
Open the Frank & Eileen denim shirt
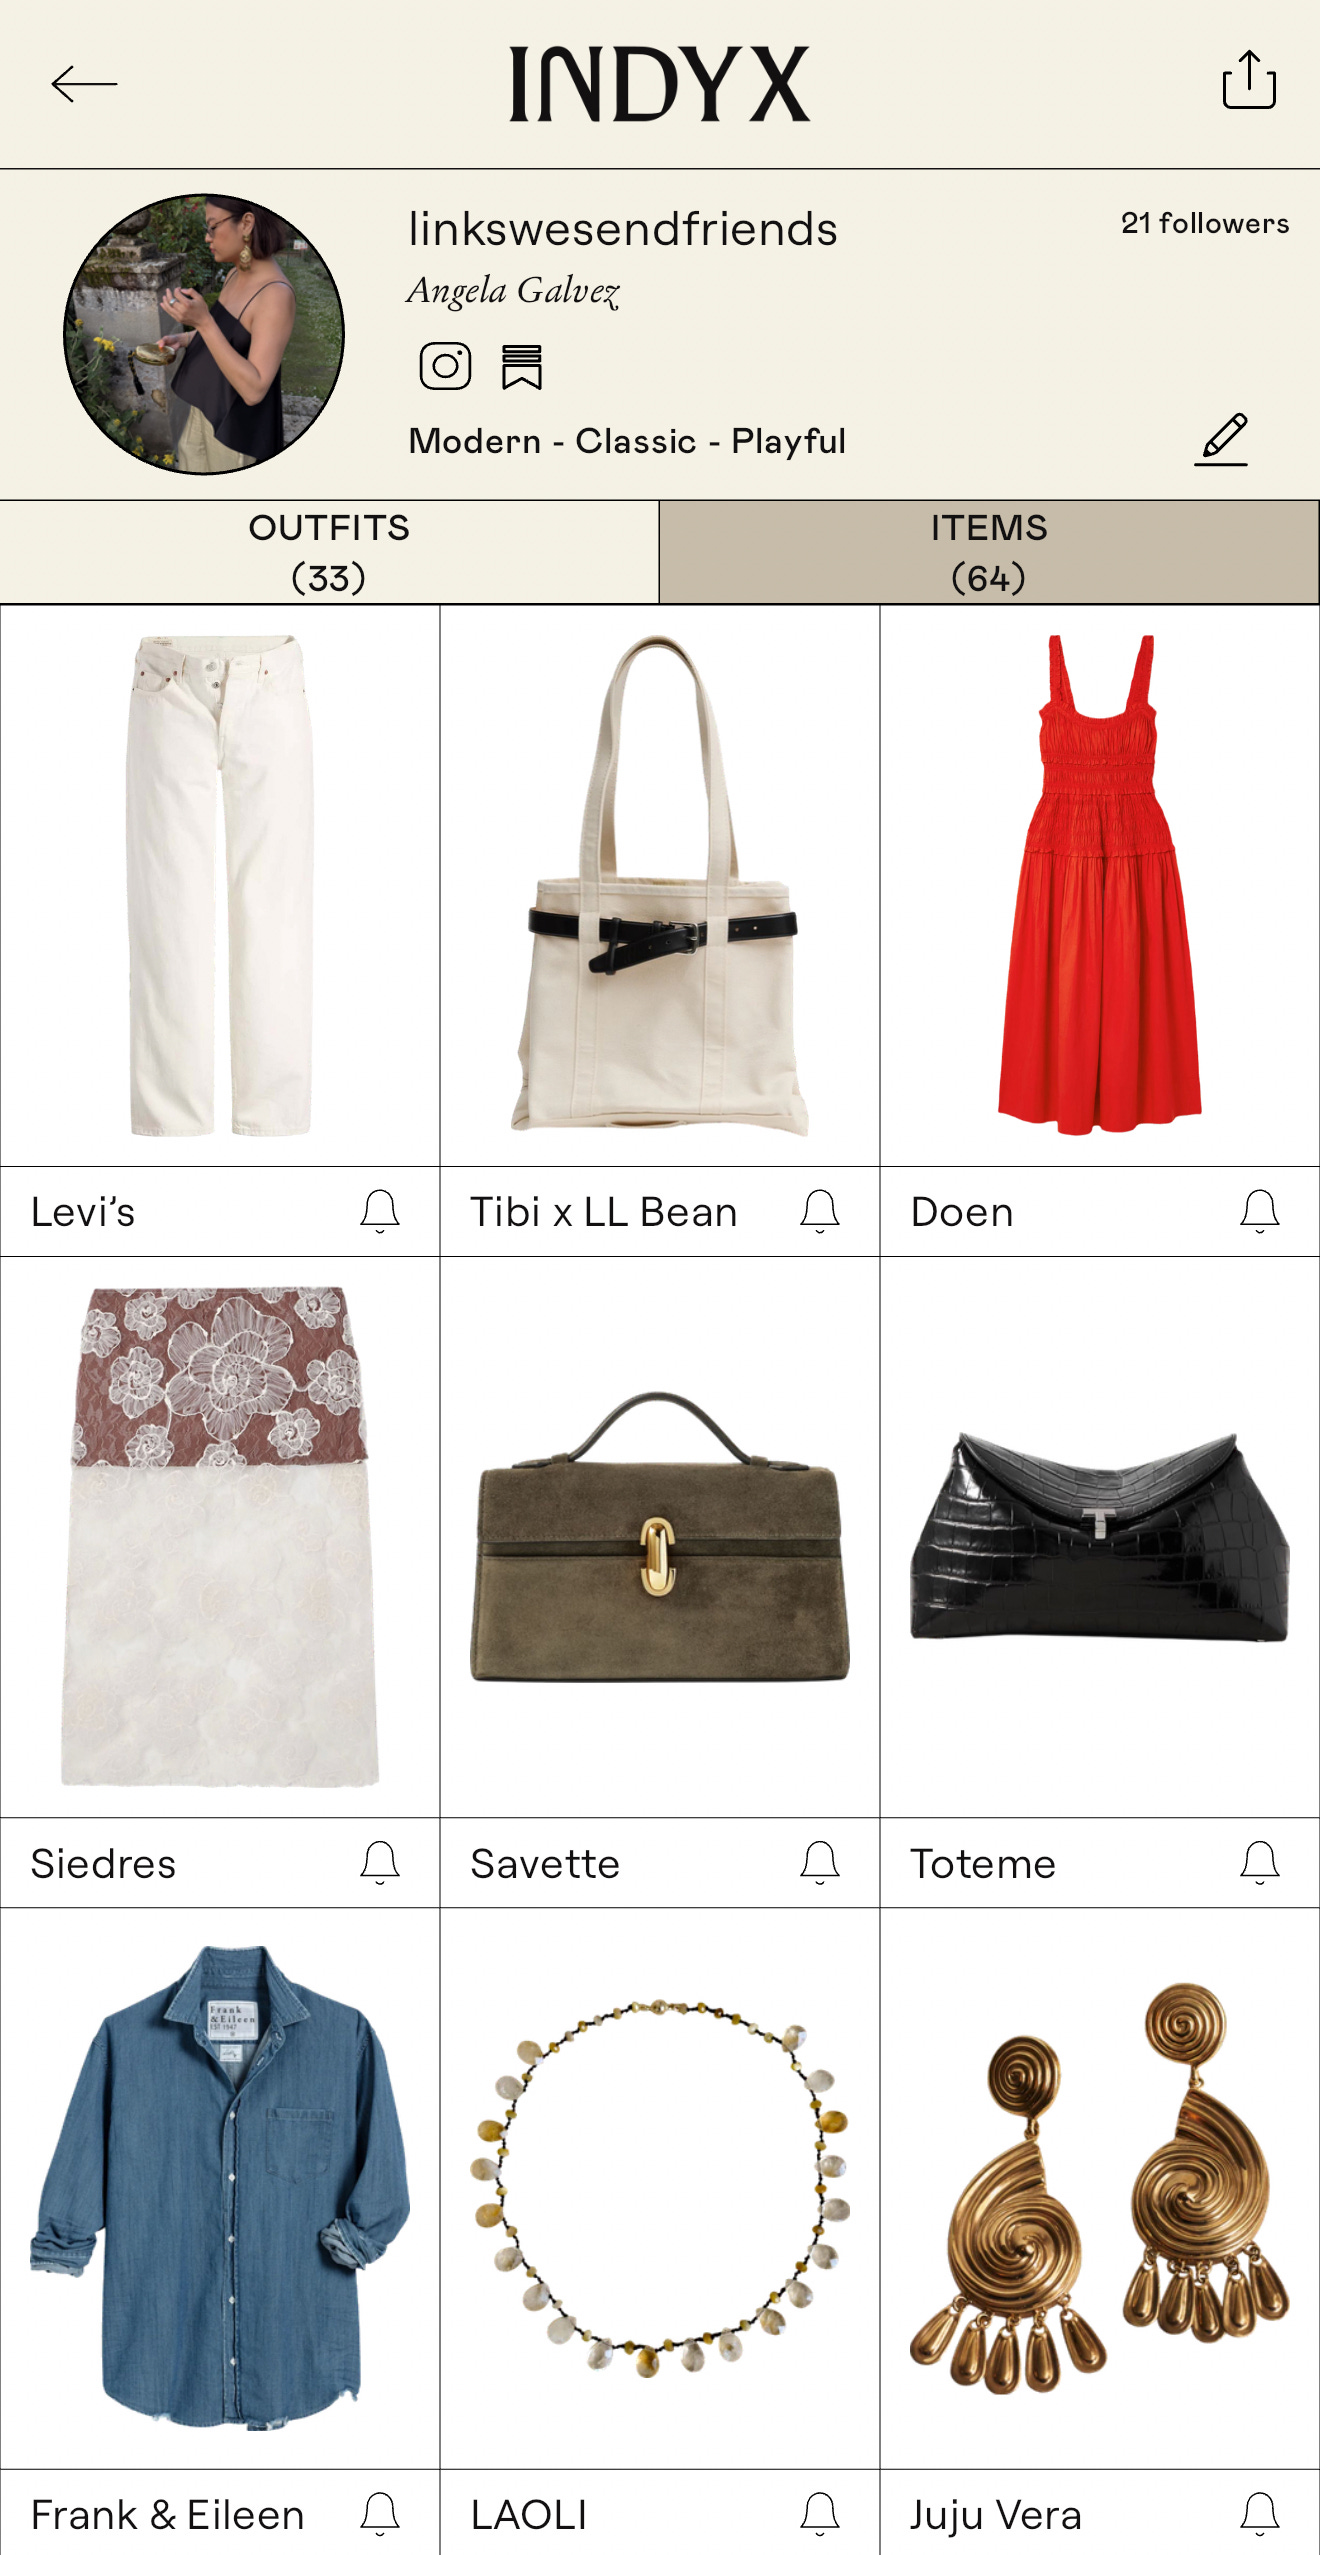pos(220,2188)
